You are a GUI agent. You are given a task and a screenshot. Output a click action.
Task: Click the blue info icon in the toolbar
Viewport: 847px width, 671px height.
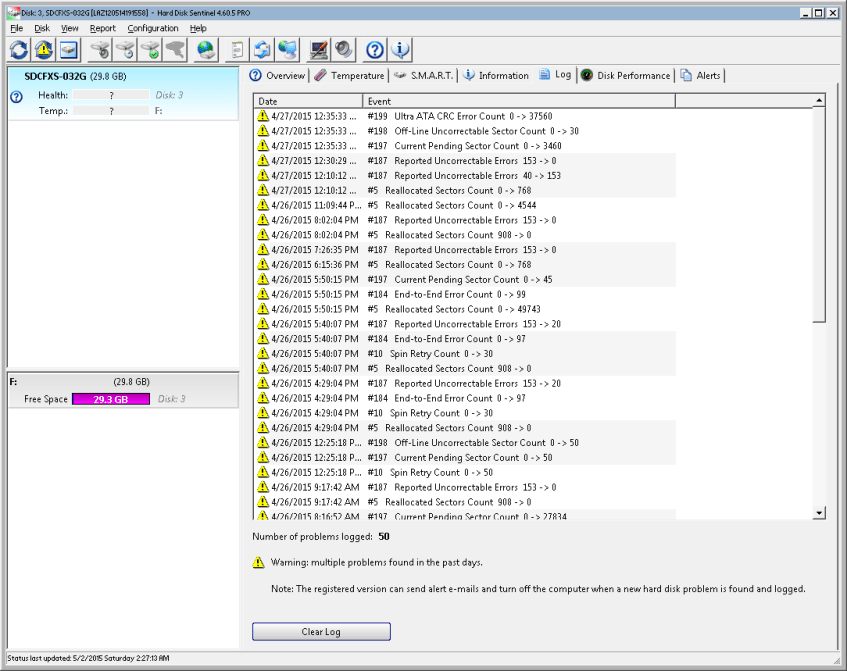tap(400, 49)
